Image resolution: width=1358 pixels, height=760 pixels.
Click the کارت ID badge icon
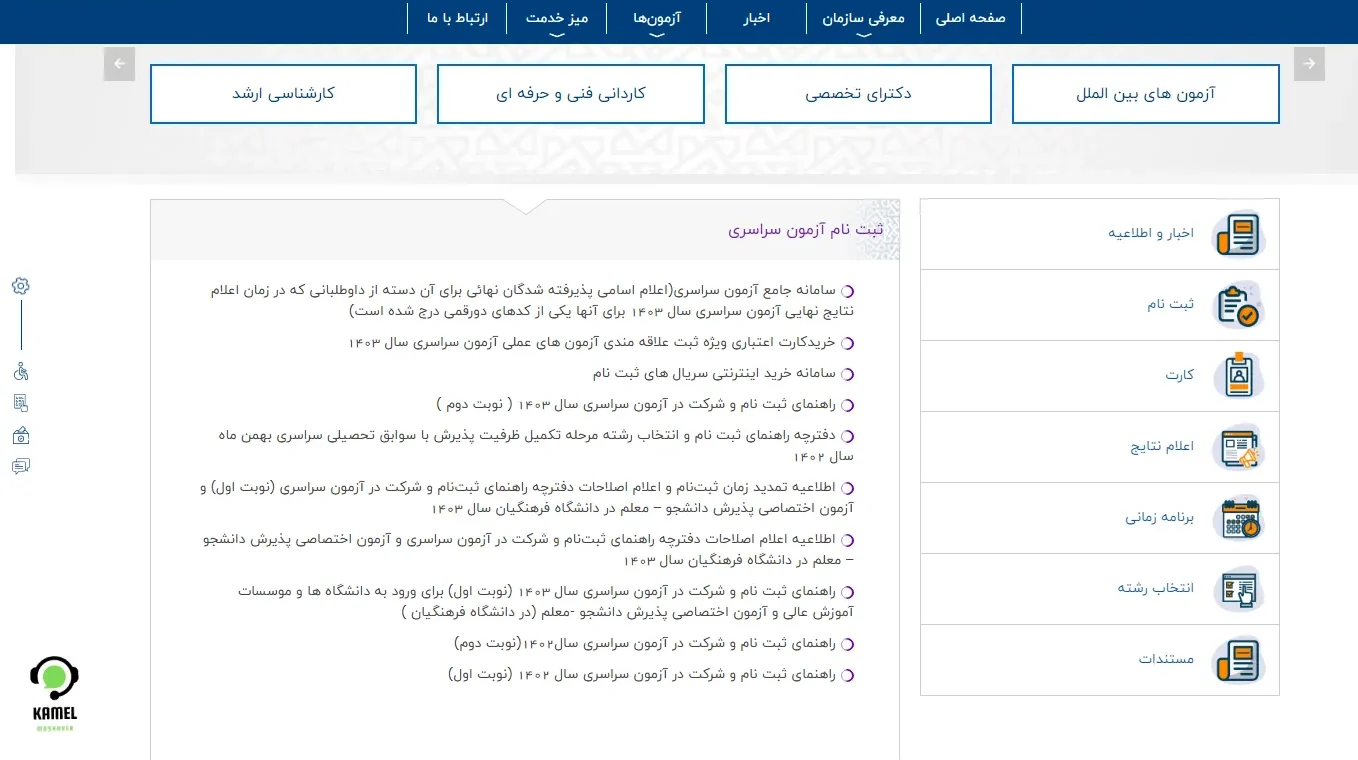tap(1238, 376)
